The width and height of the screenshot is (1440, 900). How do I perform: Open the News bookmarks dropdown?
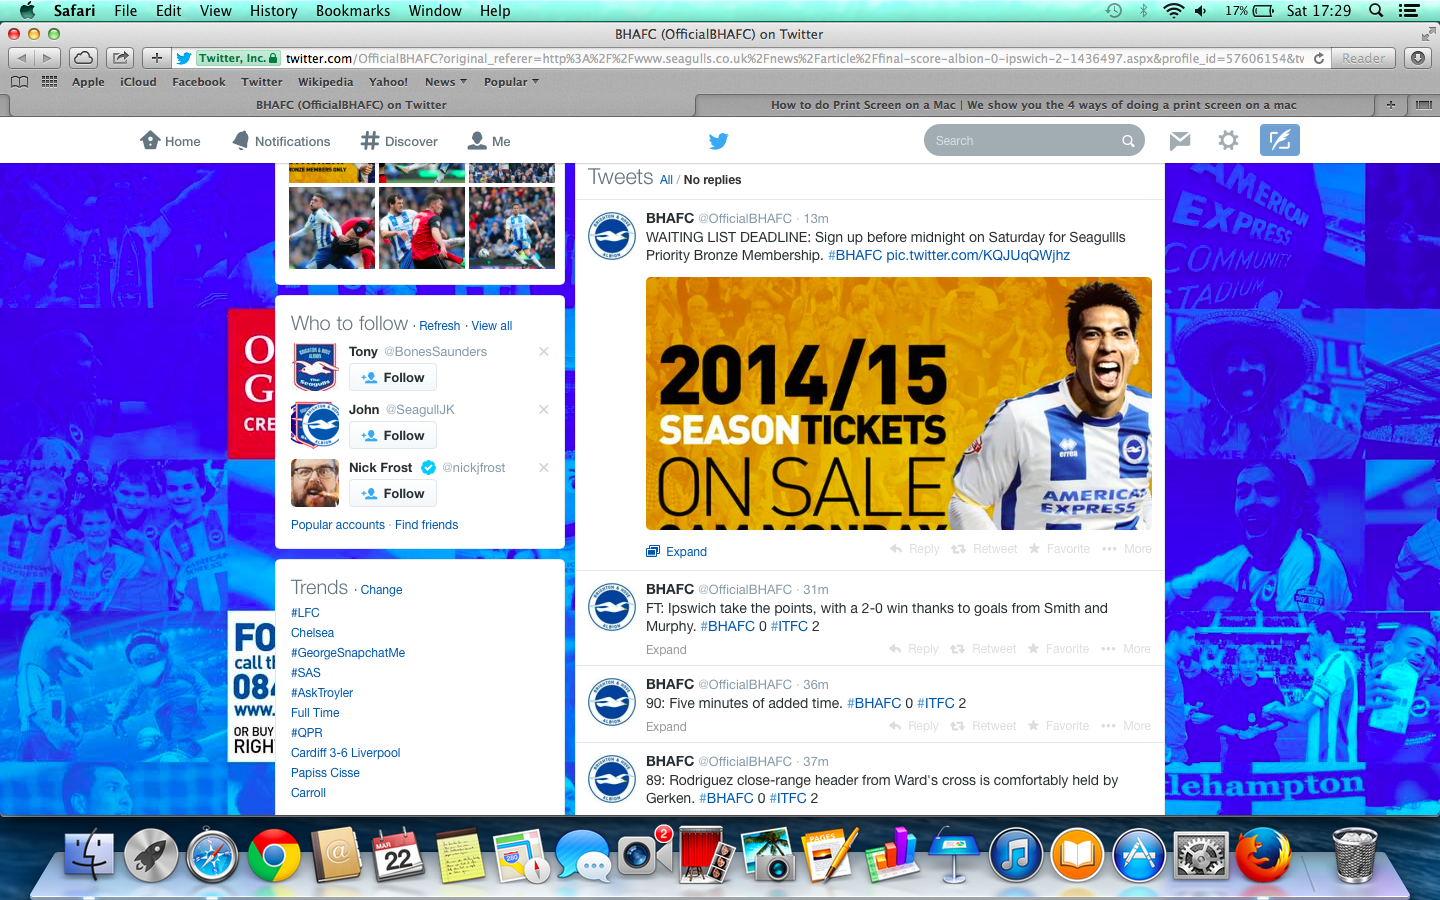(445, 82)
